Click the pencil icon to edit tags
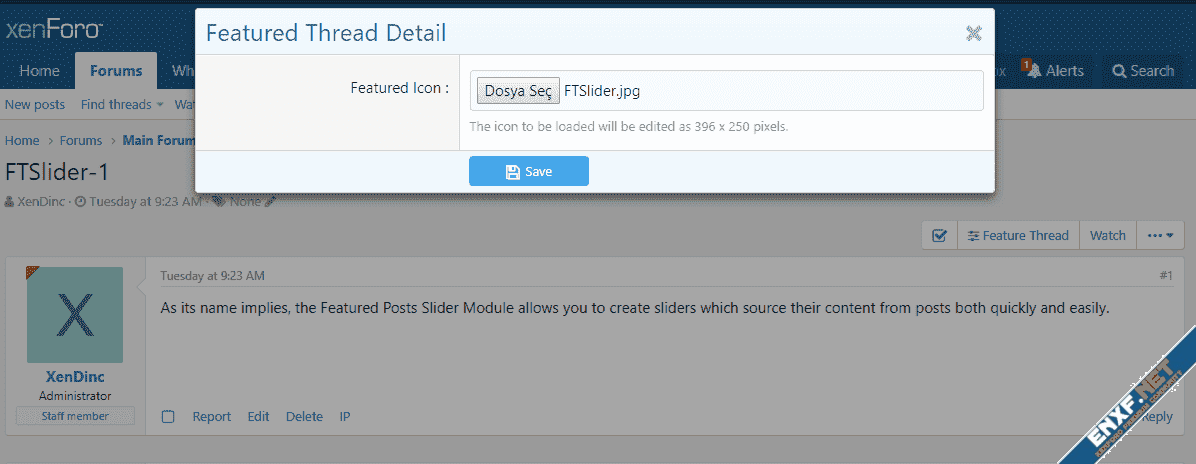The width and height of the screenshot is (1196, 464). [270, 201]
